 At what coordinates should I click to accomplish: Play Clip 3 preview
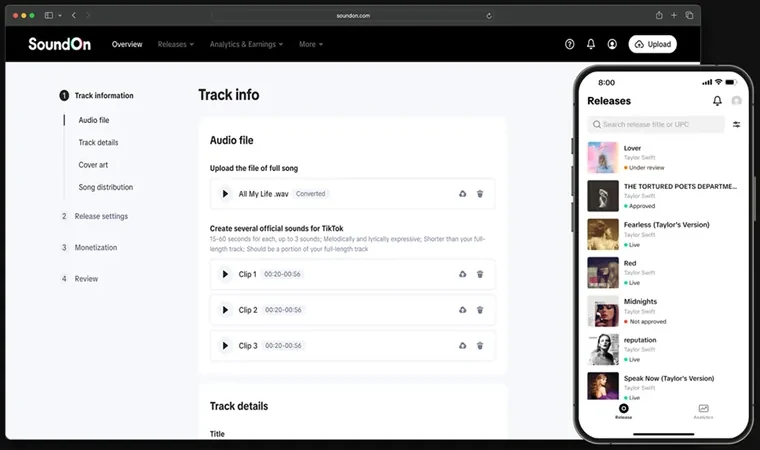[x=225, y=346]
